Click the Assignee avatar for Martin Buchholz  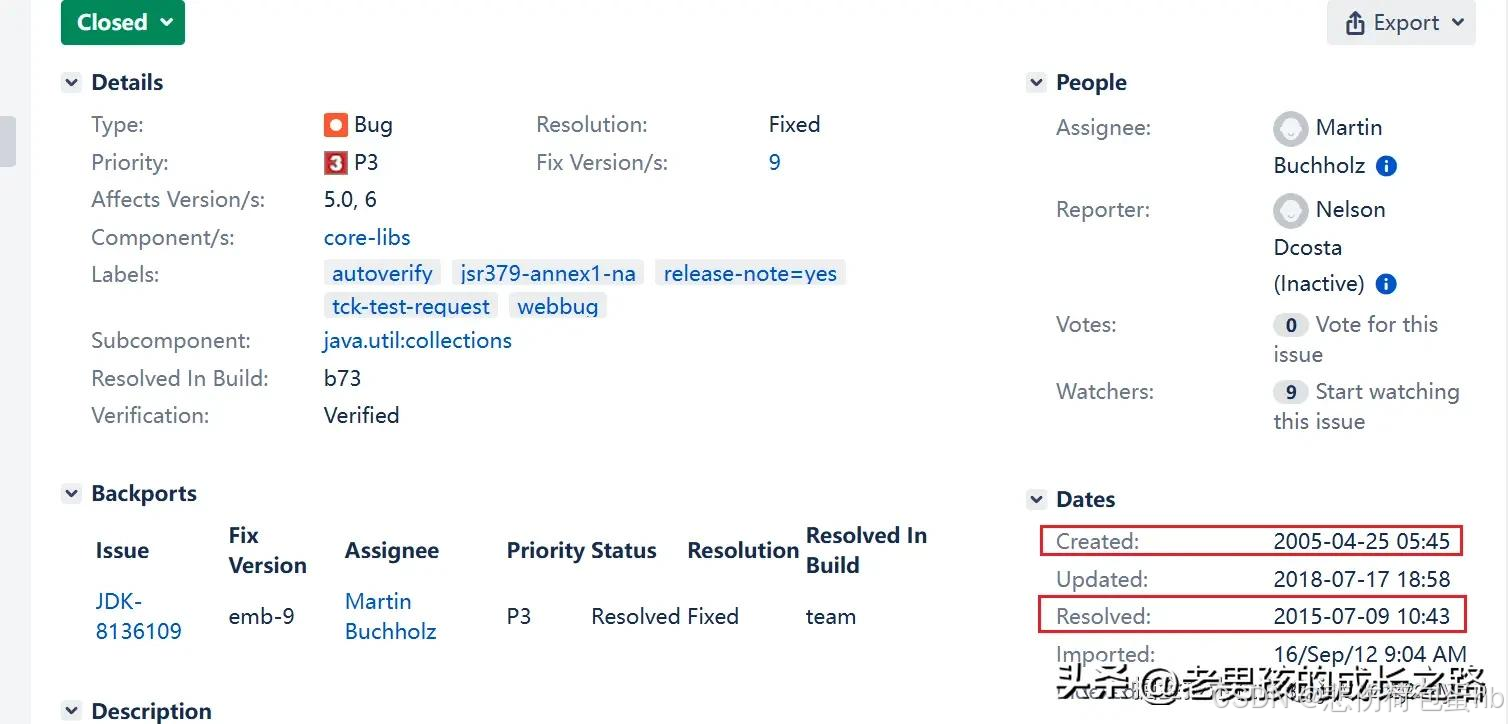coord(1290,128)
